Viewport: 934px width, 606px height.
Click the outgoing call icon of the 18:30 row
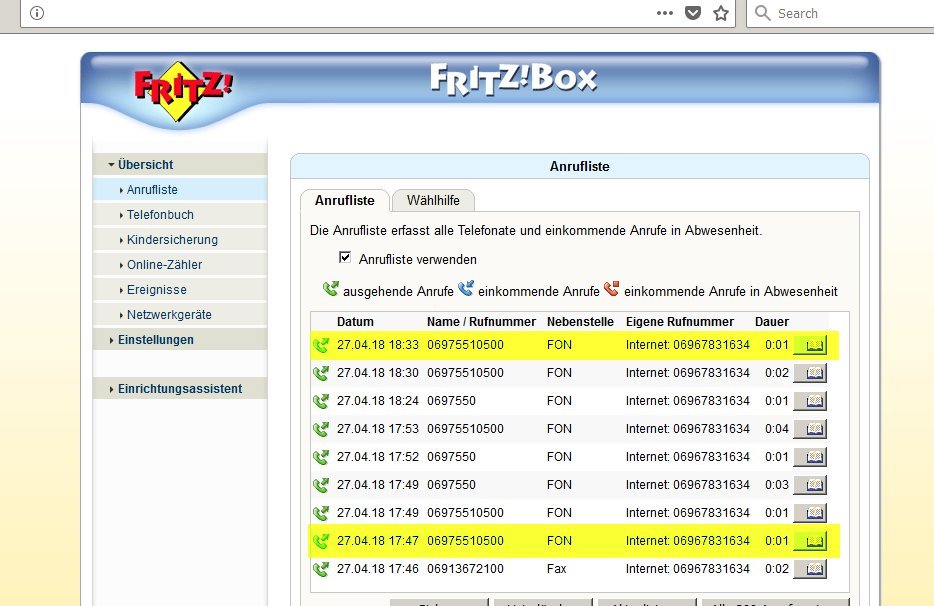point(321,373)
